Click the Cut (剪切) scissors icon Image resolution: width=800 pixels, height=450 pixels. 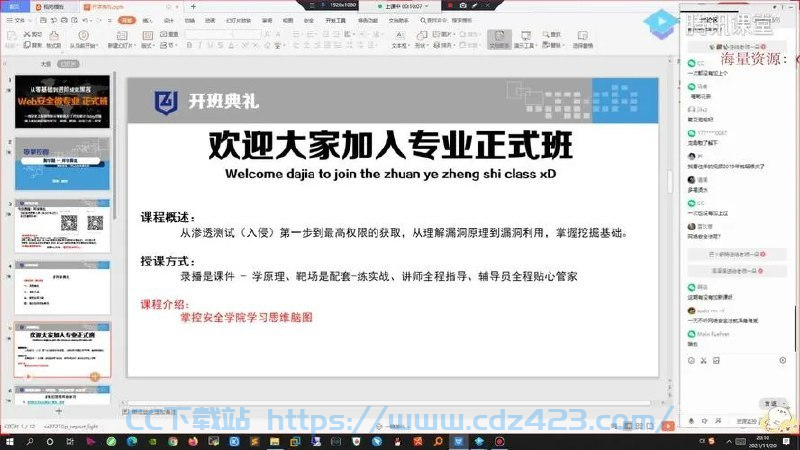tap(27, 34)
